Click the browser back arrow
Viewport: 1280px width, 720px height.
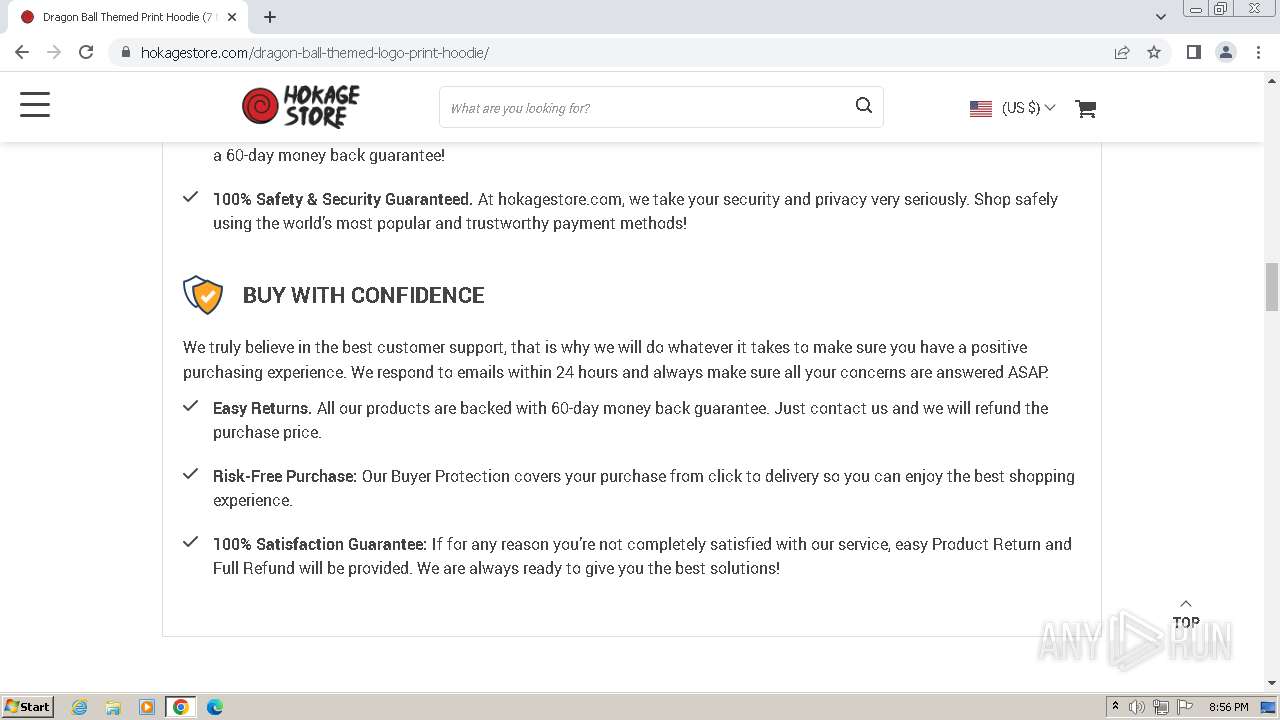22,52
